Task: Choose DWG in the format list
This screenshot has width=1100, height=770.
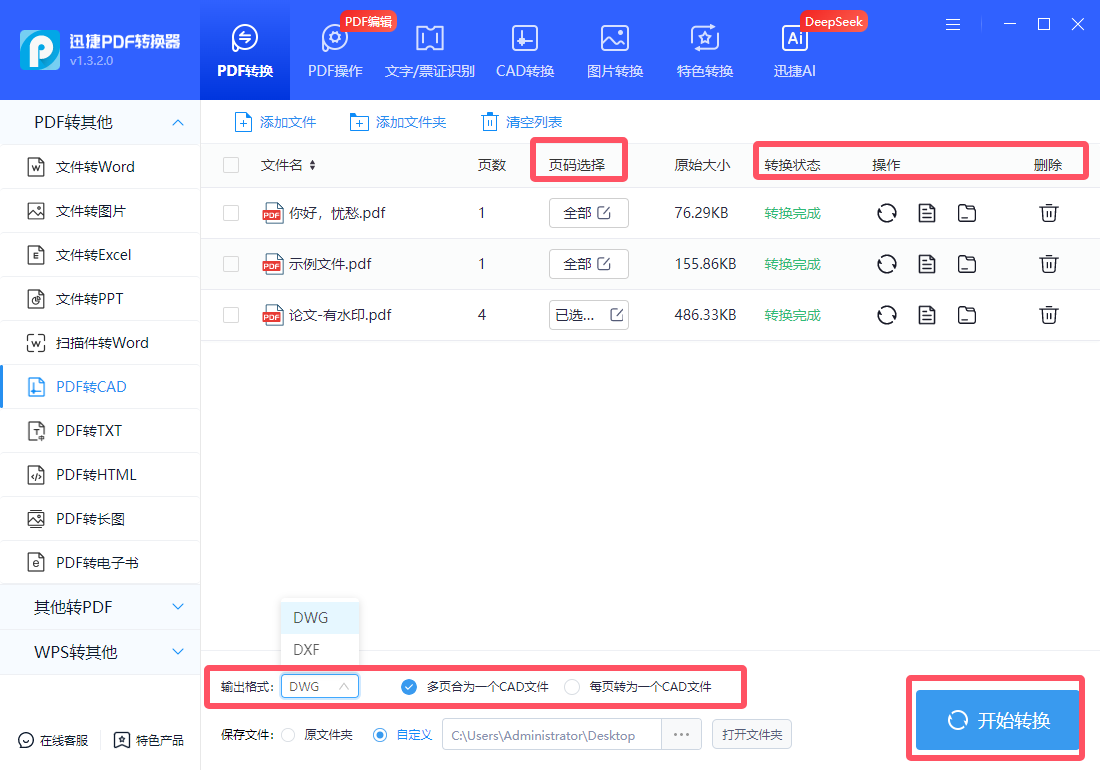Action: (x=320, y=618)
